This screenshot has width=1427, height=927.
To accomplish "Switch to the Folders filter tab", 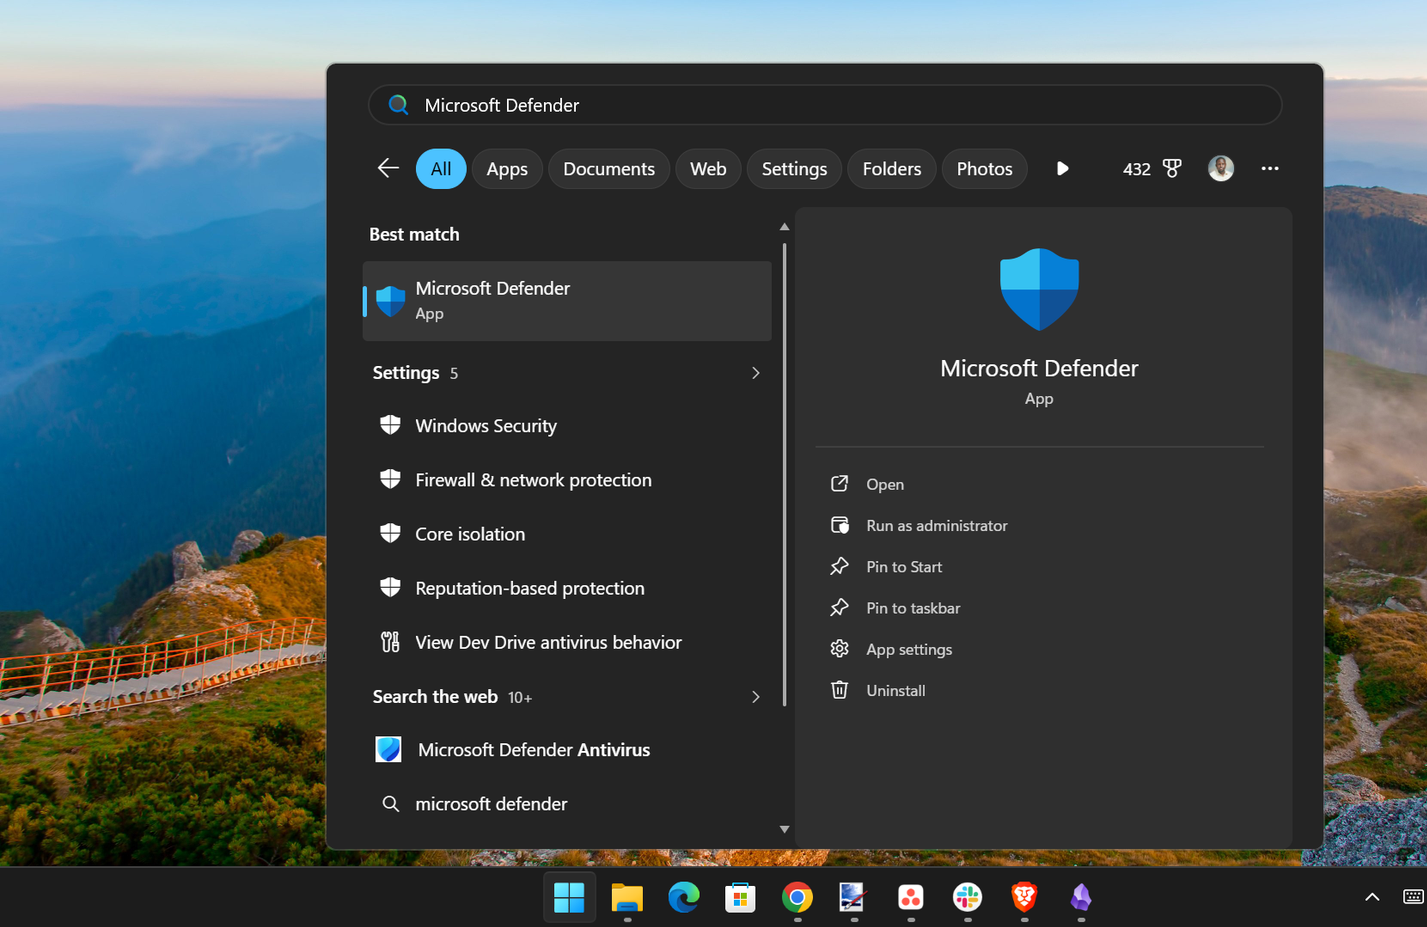I will pyautogui.click(x=892, y=169).
